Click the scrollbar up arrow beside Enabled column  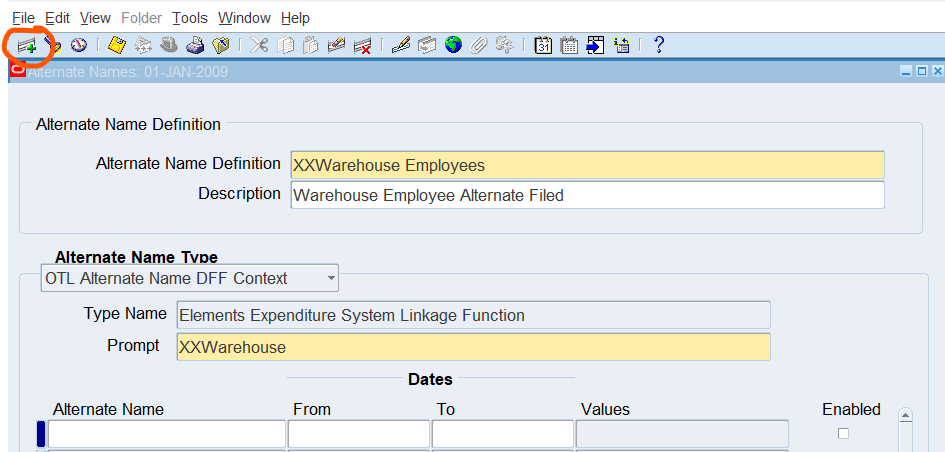coord(906,415)
